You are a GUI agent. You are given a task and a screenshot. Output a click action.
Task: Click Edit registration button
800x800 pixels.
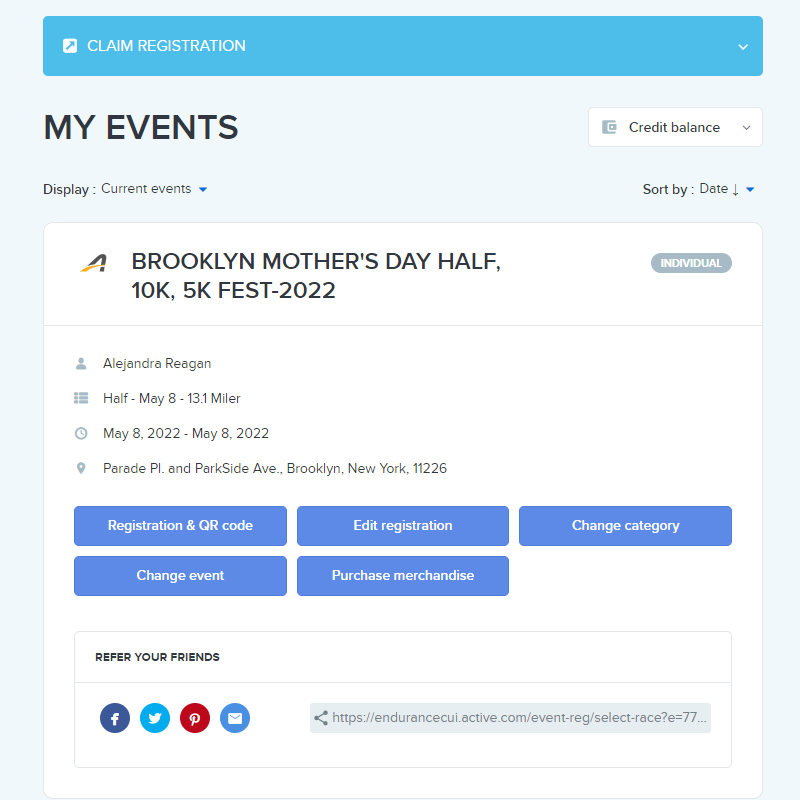(403, 526)
